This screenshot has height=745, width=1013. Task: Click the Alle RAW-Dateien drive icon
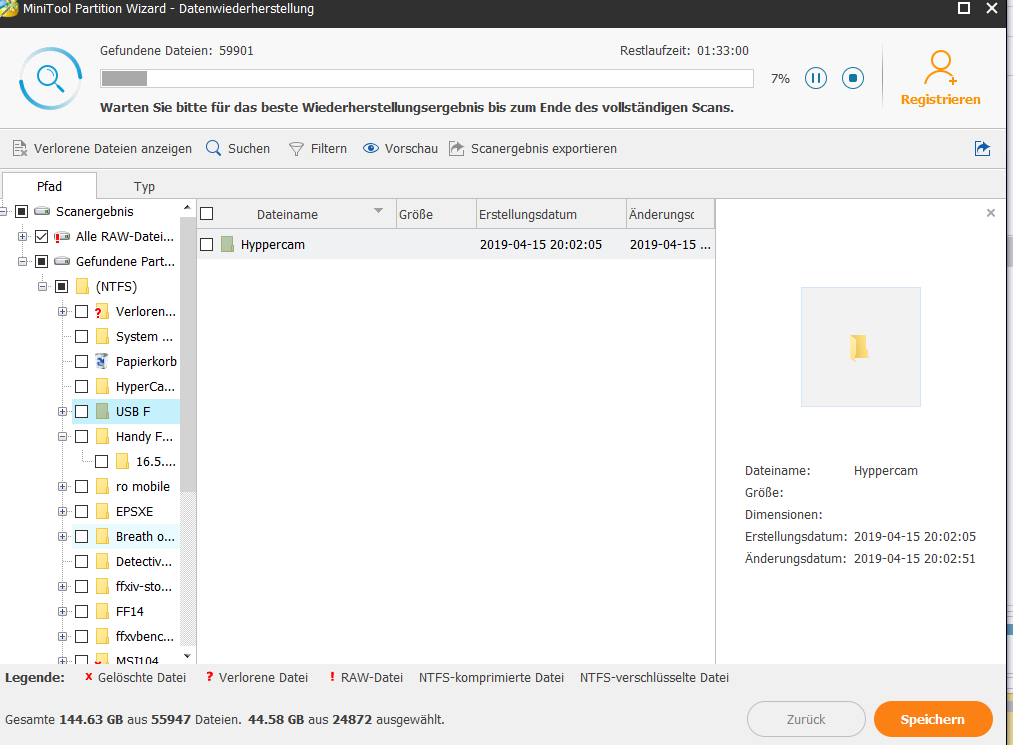62,236
